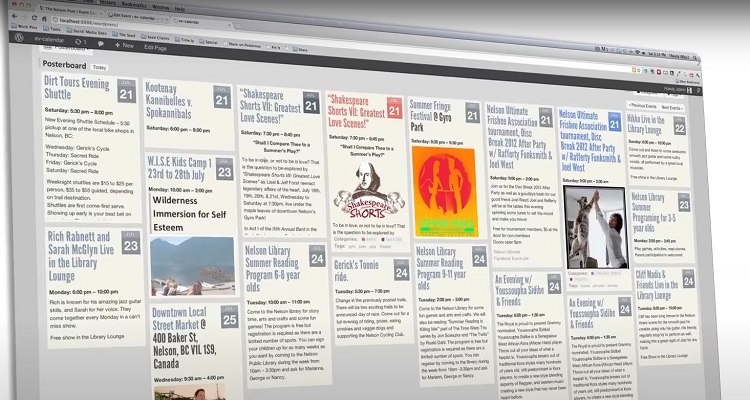Image resolution: width=750 pixels, height=400 pixels.
Task: Open the Share bookmark folder
Action: click(x=300, y=49)
